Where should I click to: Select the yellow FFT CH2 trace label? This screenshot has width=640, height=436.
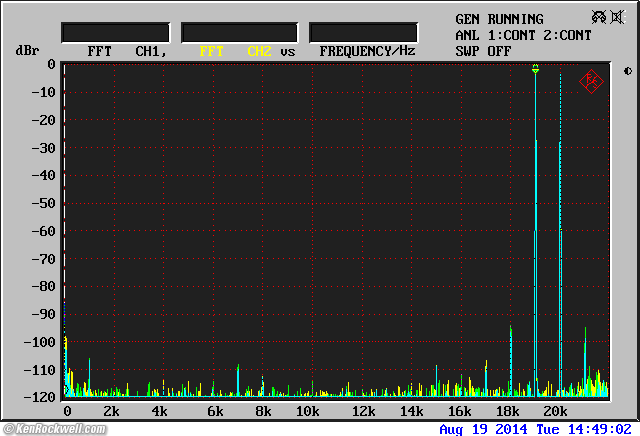point(235,51)
